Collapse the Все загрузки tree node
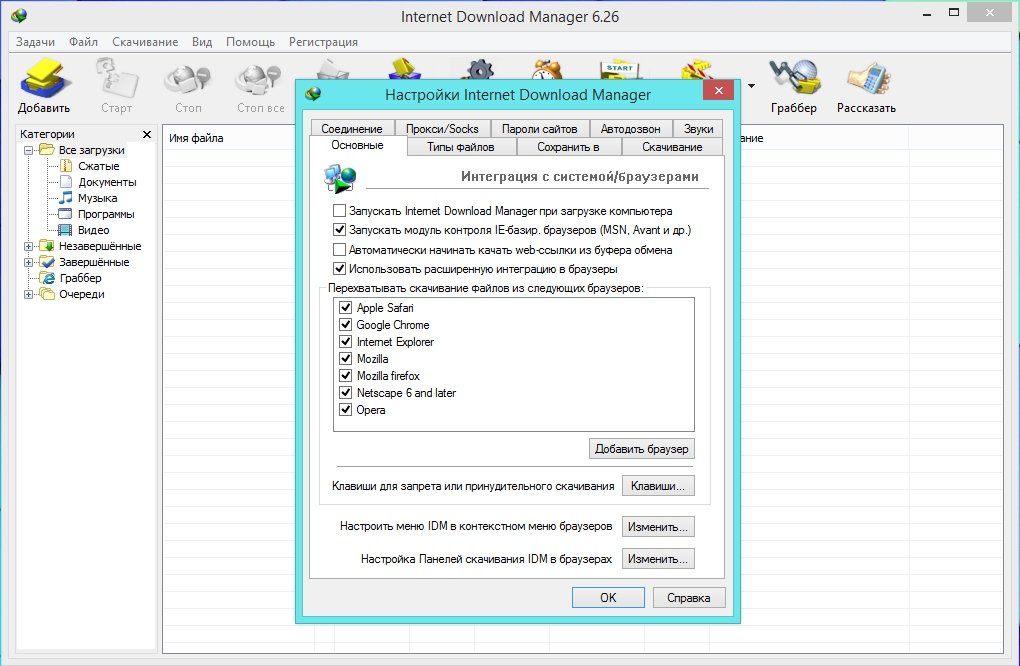 tap(28, 150)
